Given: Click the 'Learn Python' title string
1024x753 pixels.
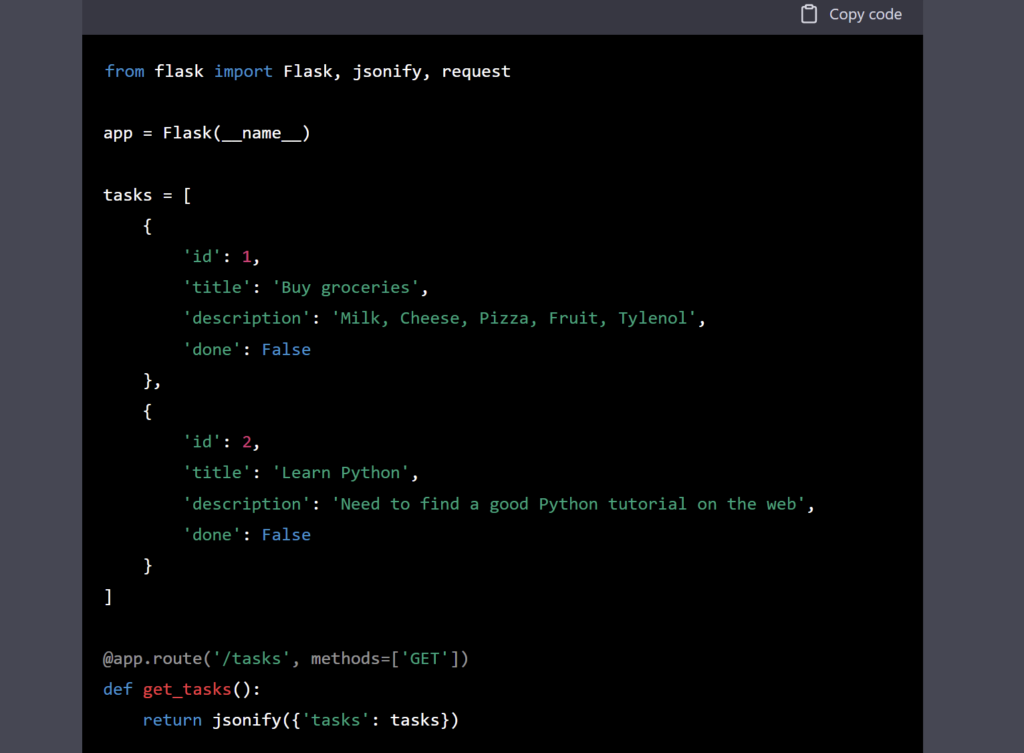Looking at the screenshot, I should coord(340,473).
